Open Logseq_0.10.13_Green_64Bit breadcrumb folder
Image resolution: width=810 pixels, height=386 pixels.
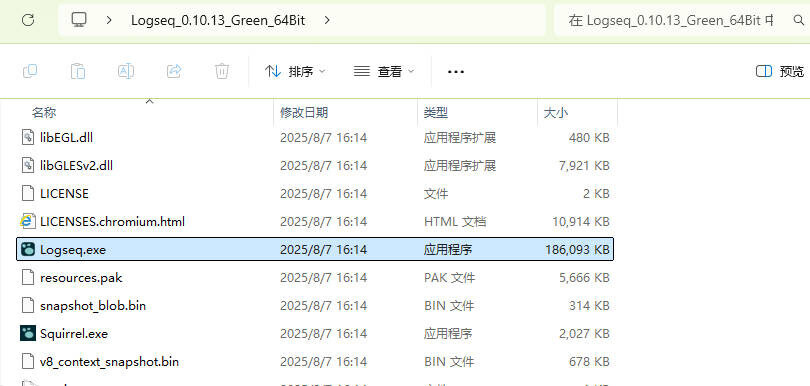pos(218,21)
